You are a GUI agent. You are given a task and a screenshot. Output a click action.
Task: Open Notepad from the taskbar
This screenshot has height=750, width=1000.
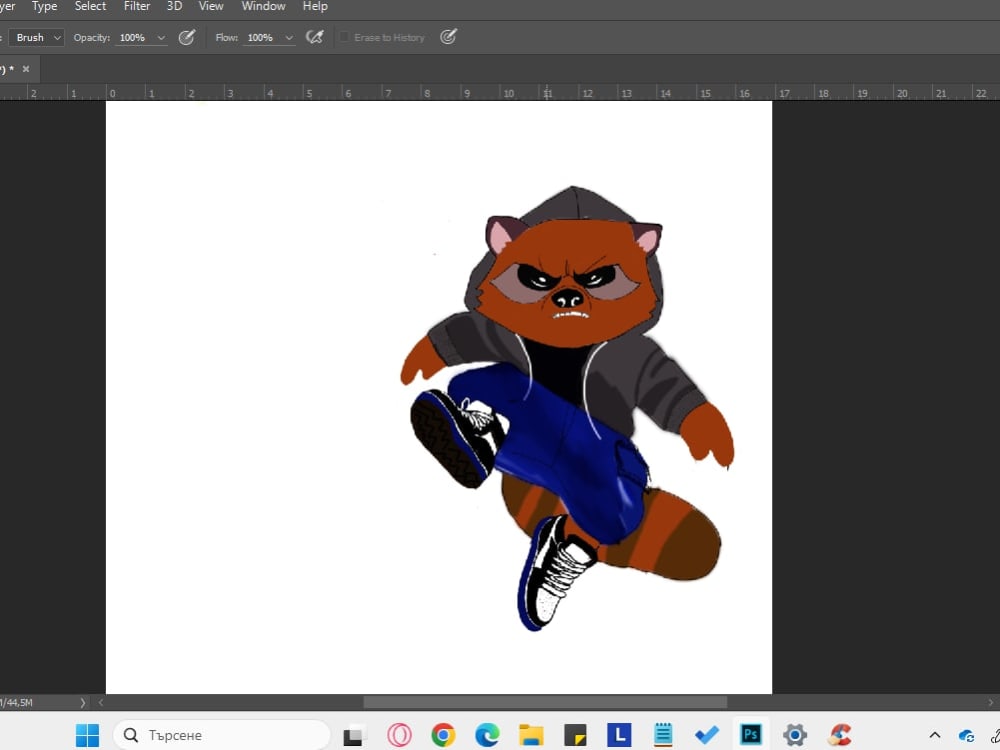click(x=663, y=735)
